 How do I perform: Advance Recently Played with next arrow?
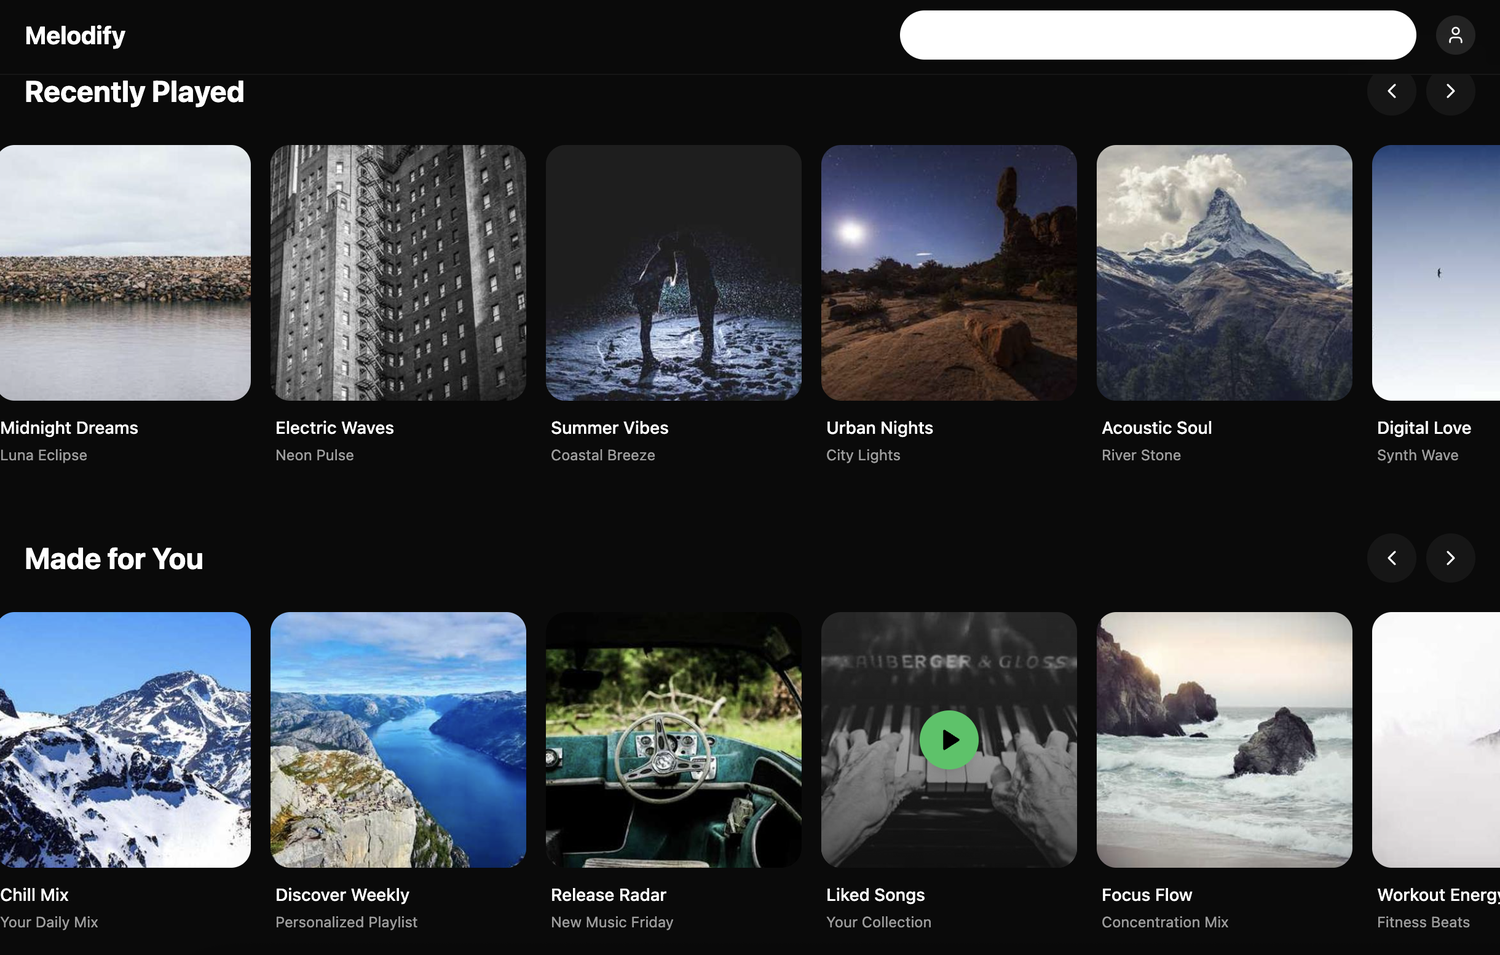(x=1450, y=91)
